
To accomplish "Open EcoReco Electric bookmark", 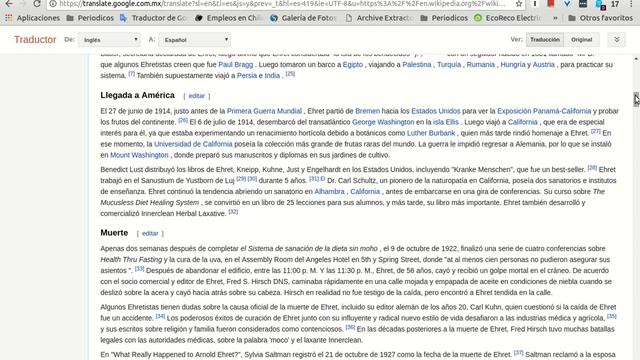I will [508, 18].
